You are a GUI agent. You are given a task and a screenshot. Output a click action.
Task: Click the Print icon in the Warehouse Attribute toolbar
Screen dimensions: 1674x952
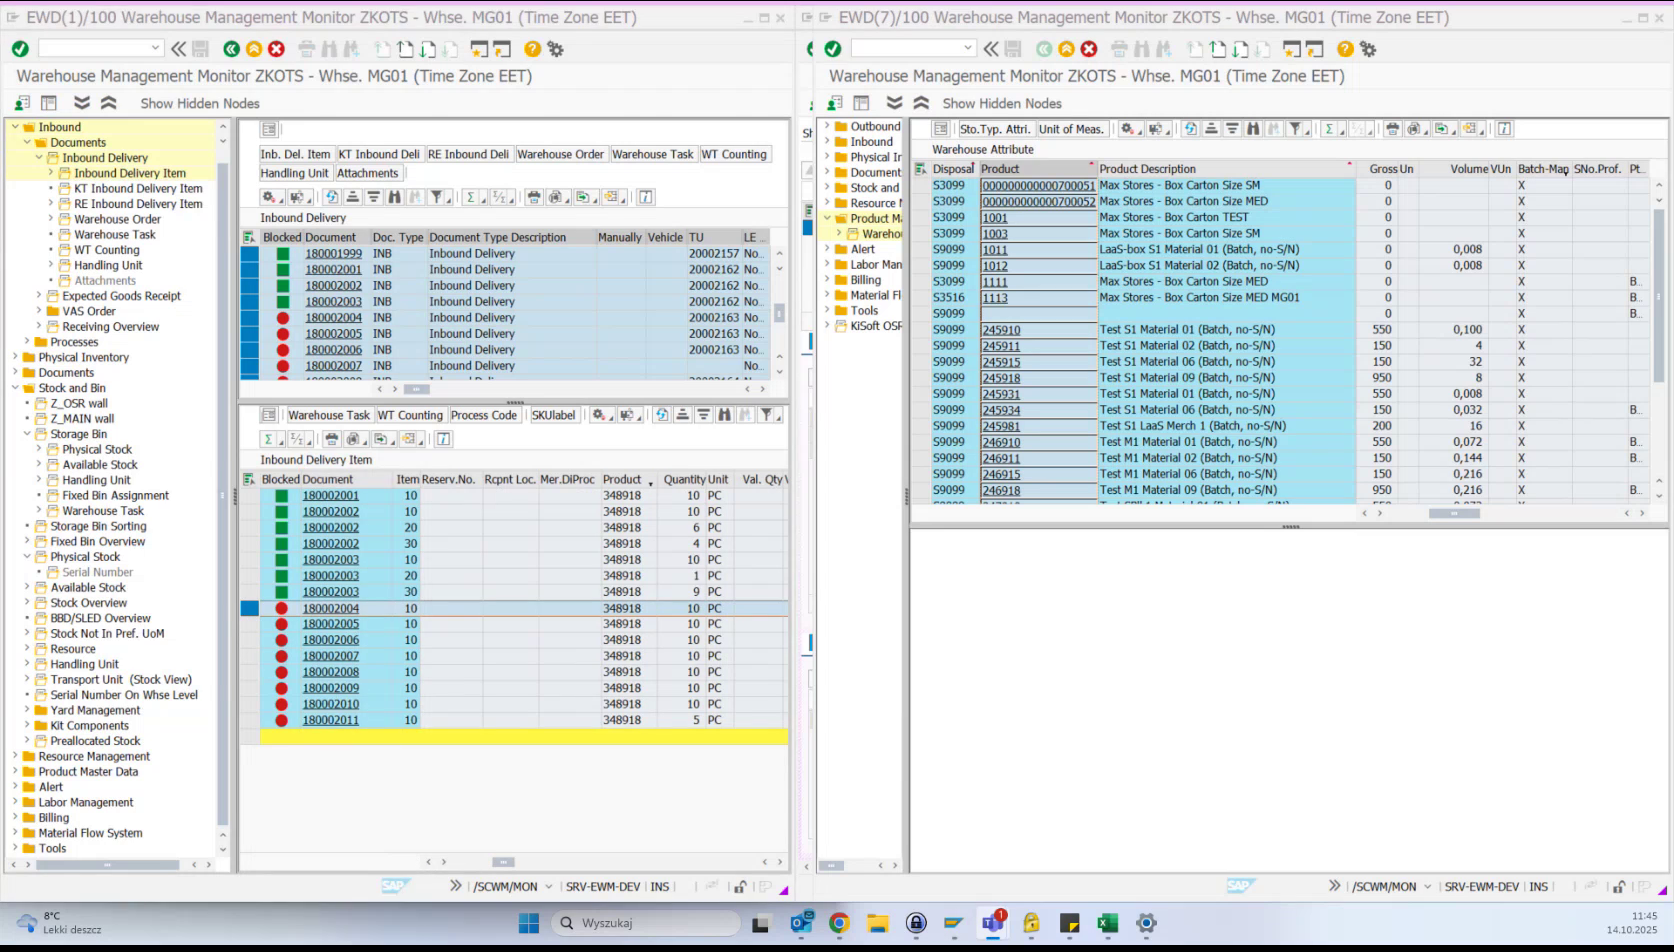click(x=1392, y=129)
